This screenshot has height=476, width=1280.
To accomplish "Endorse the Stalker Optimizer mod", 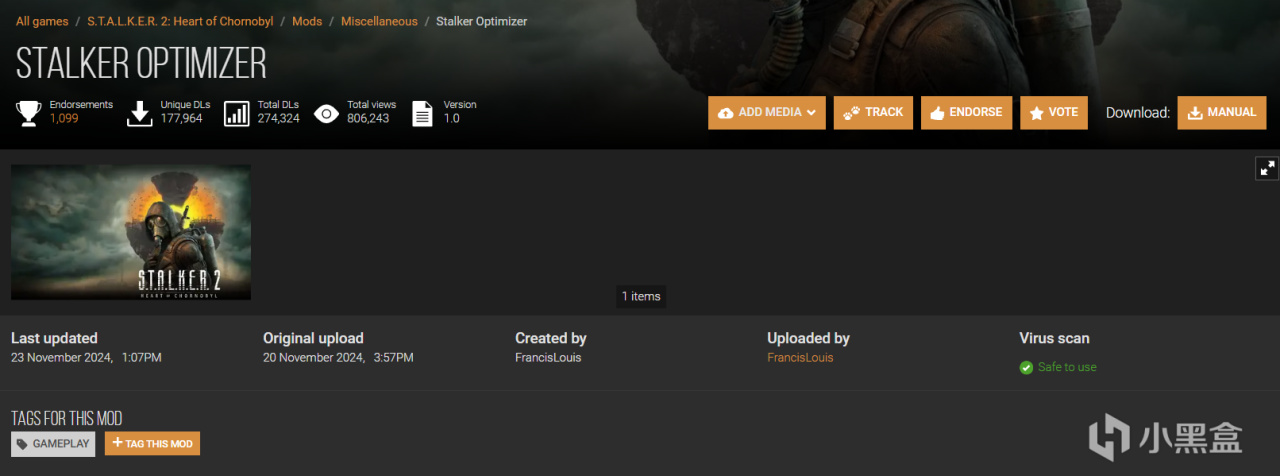I will pos(966,113).
